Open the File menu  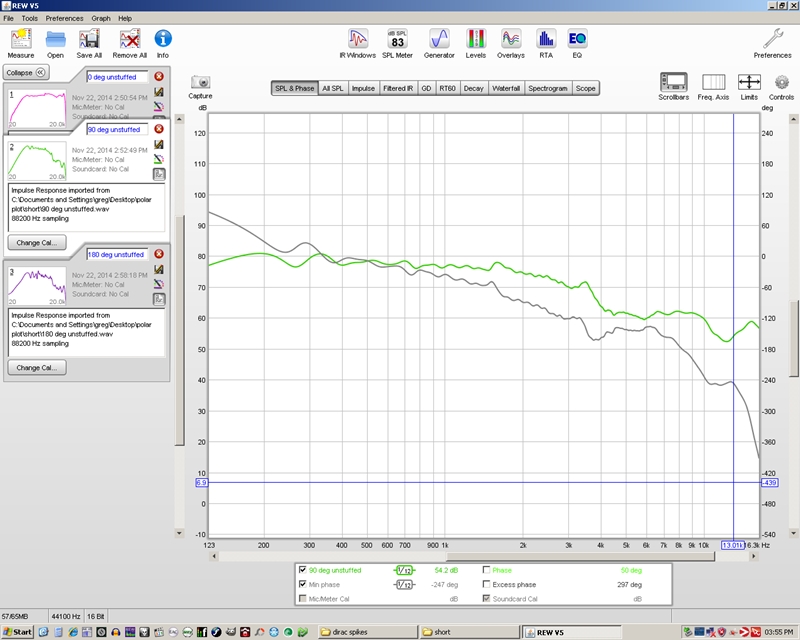pos(9,18)
